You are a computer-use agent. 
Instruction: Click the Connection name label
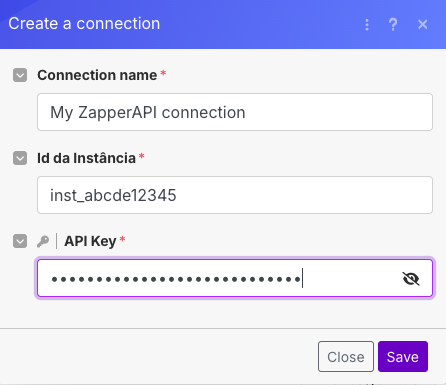pyautogui.click(x=97, y=75)
